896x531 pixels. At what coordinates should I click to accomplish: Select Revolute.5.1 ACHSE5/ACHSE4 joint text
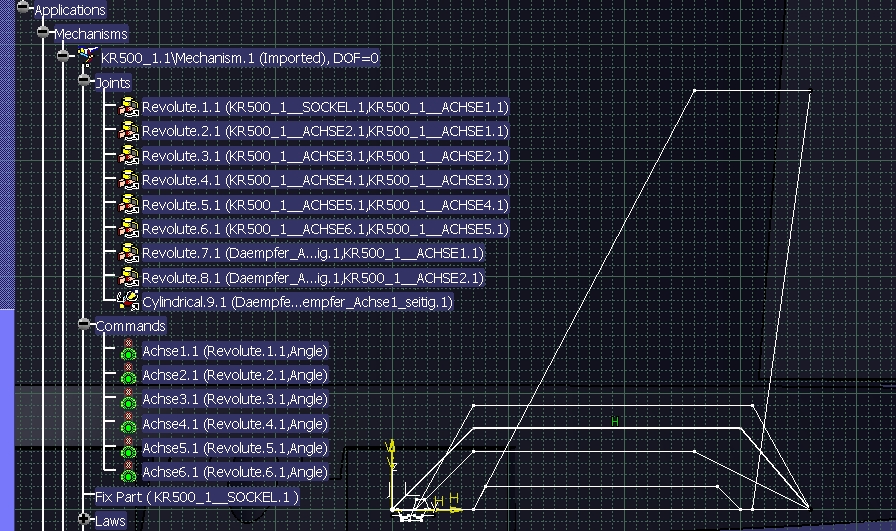coord(325,205)
